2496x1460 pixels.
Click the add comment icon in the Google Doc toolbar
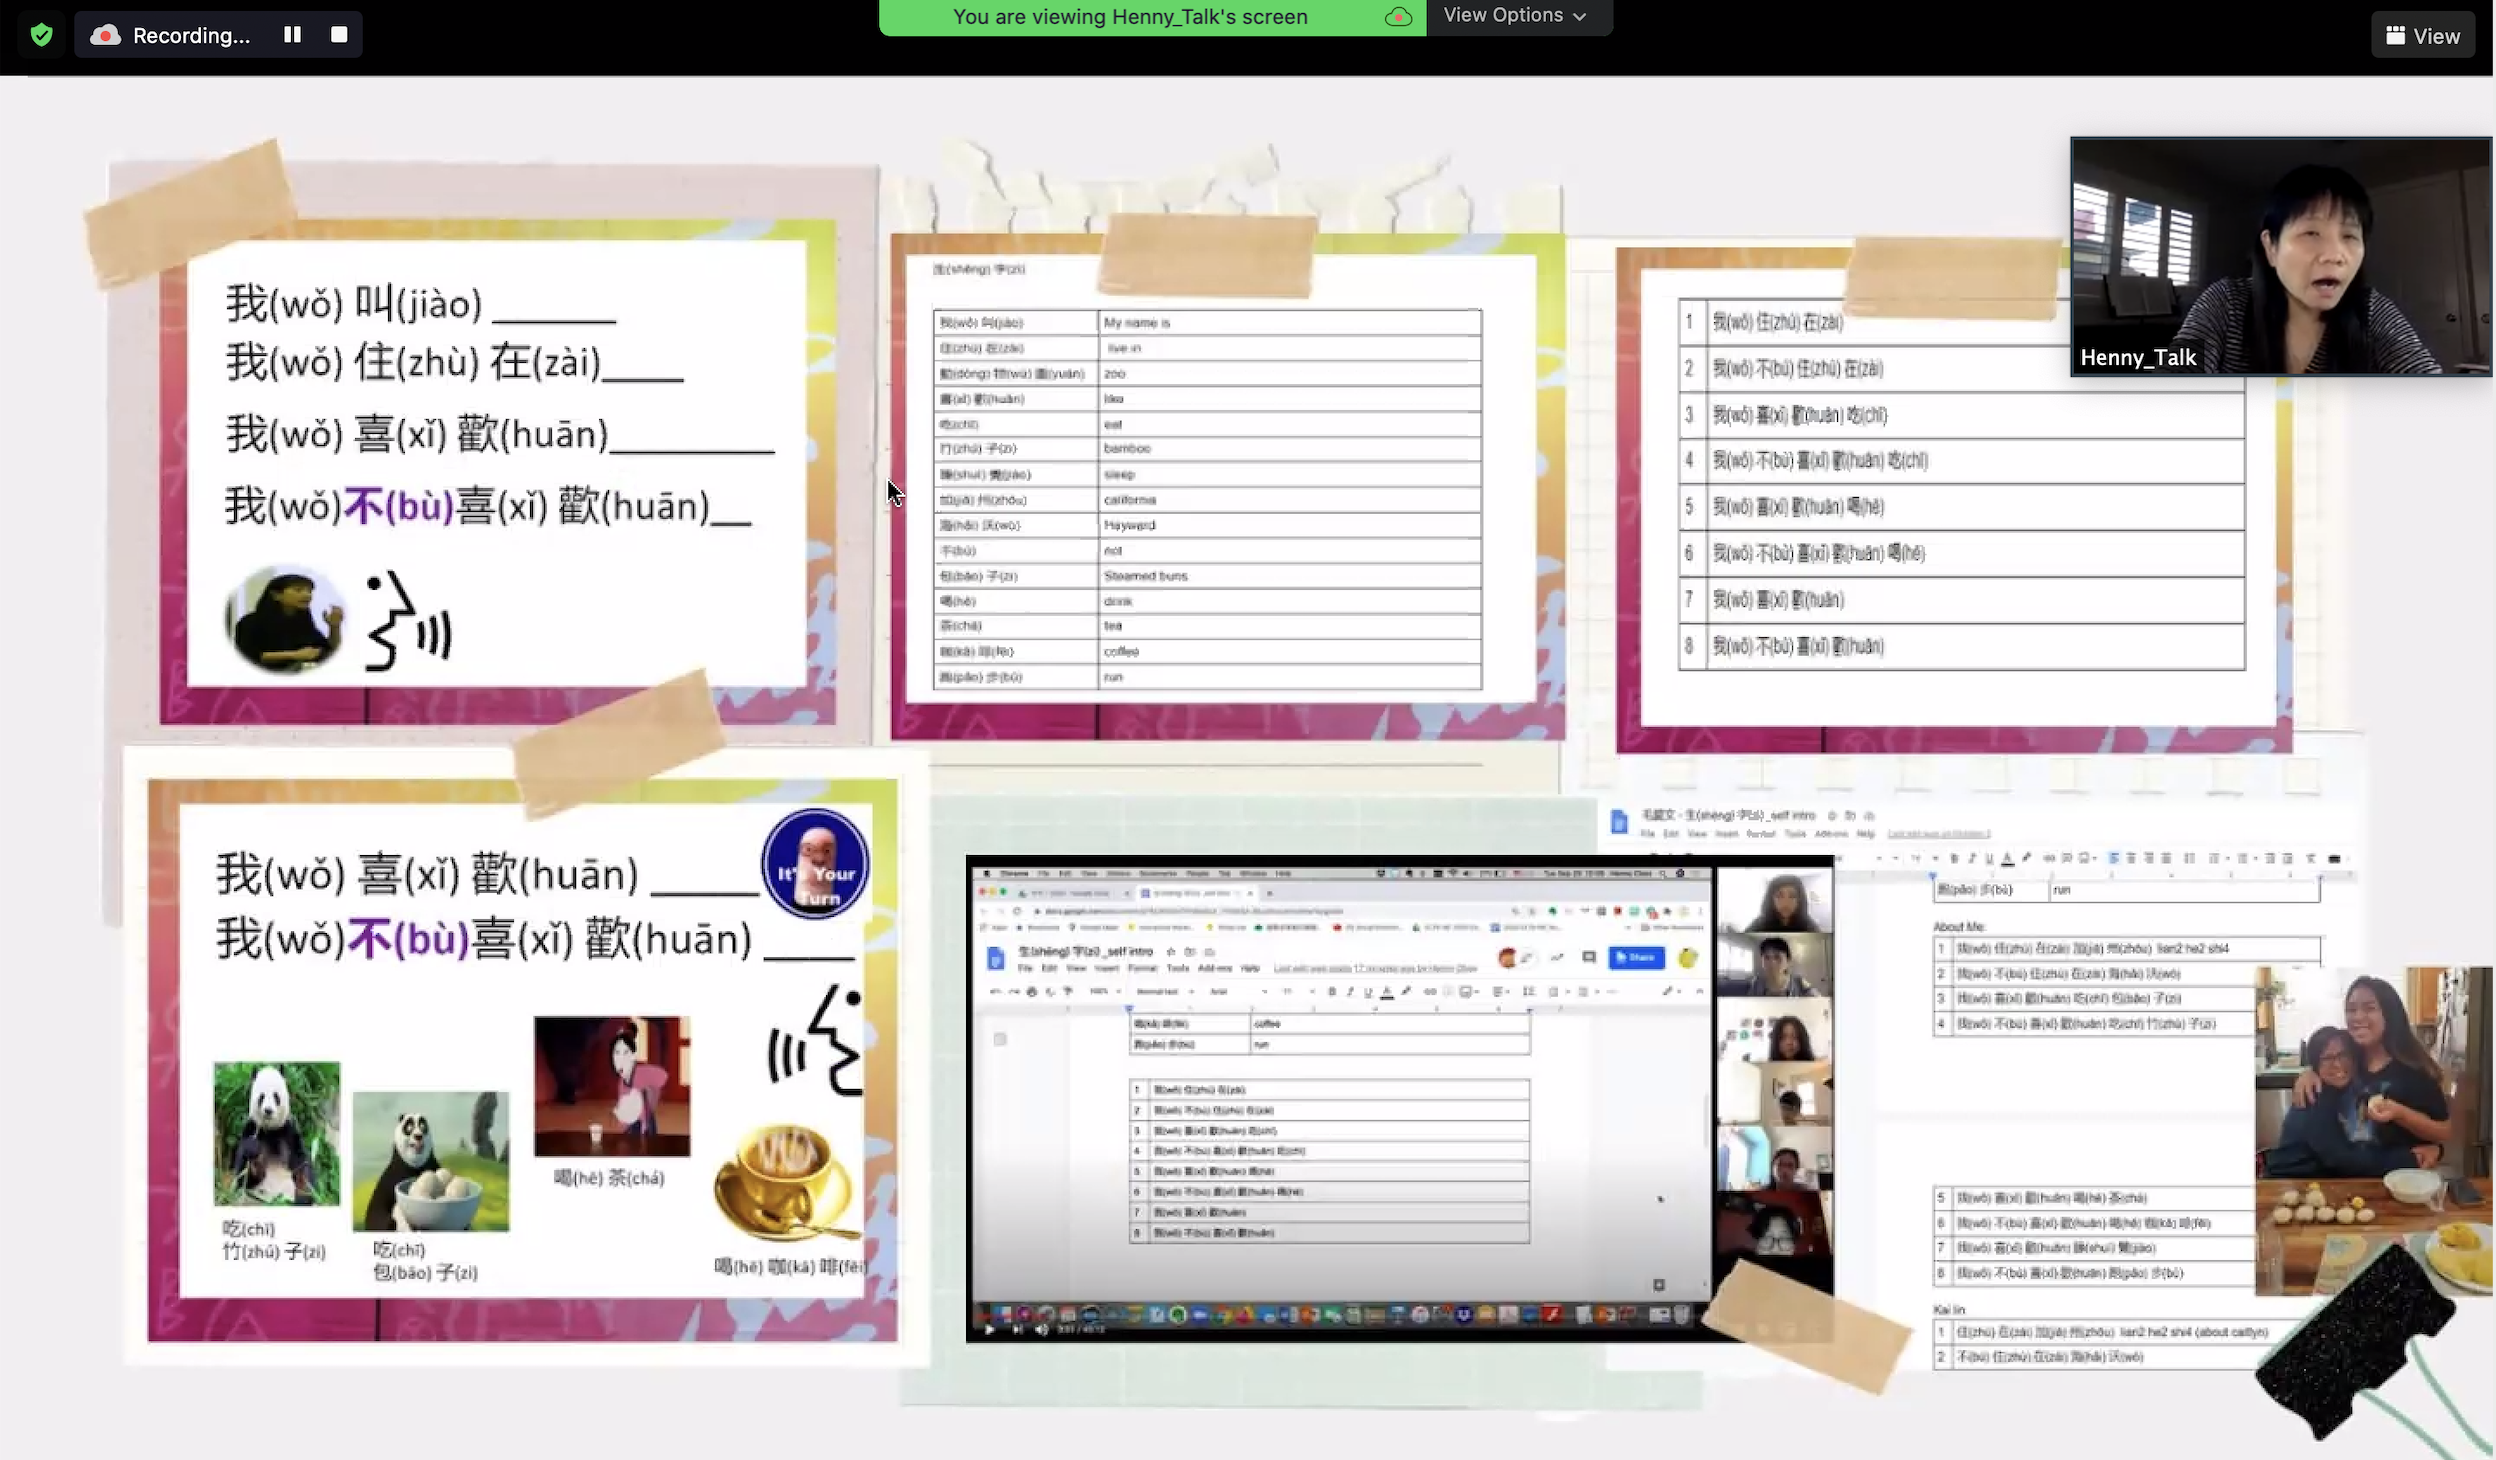click(x=2066, y=858)
